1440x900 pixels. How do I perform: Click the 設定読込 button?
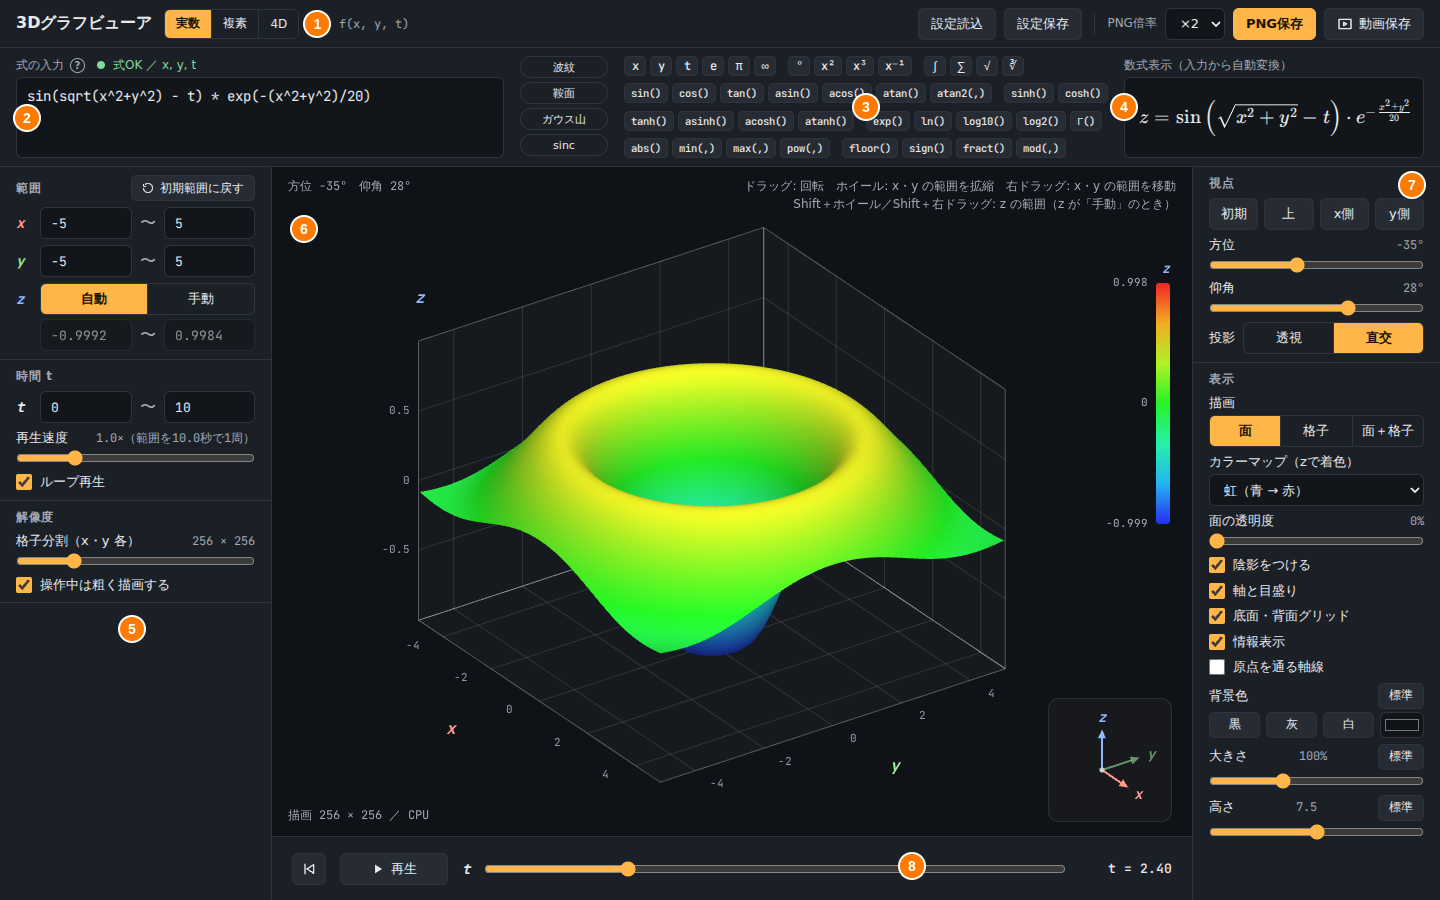click(957, 24)
